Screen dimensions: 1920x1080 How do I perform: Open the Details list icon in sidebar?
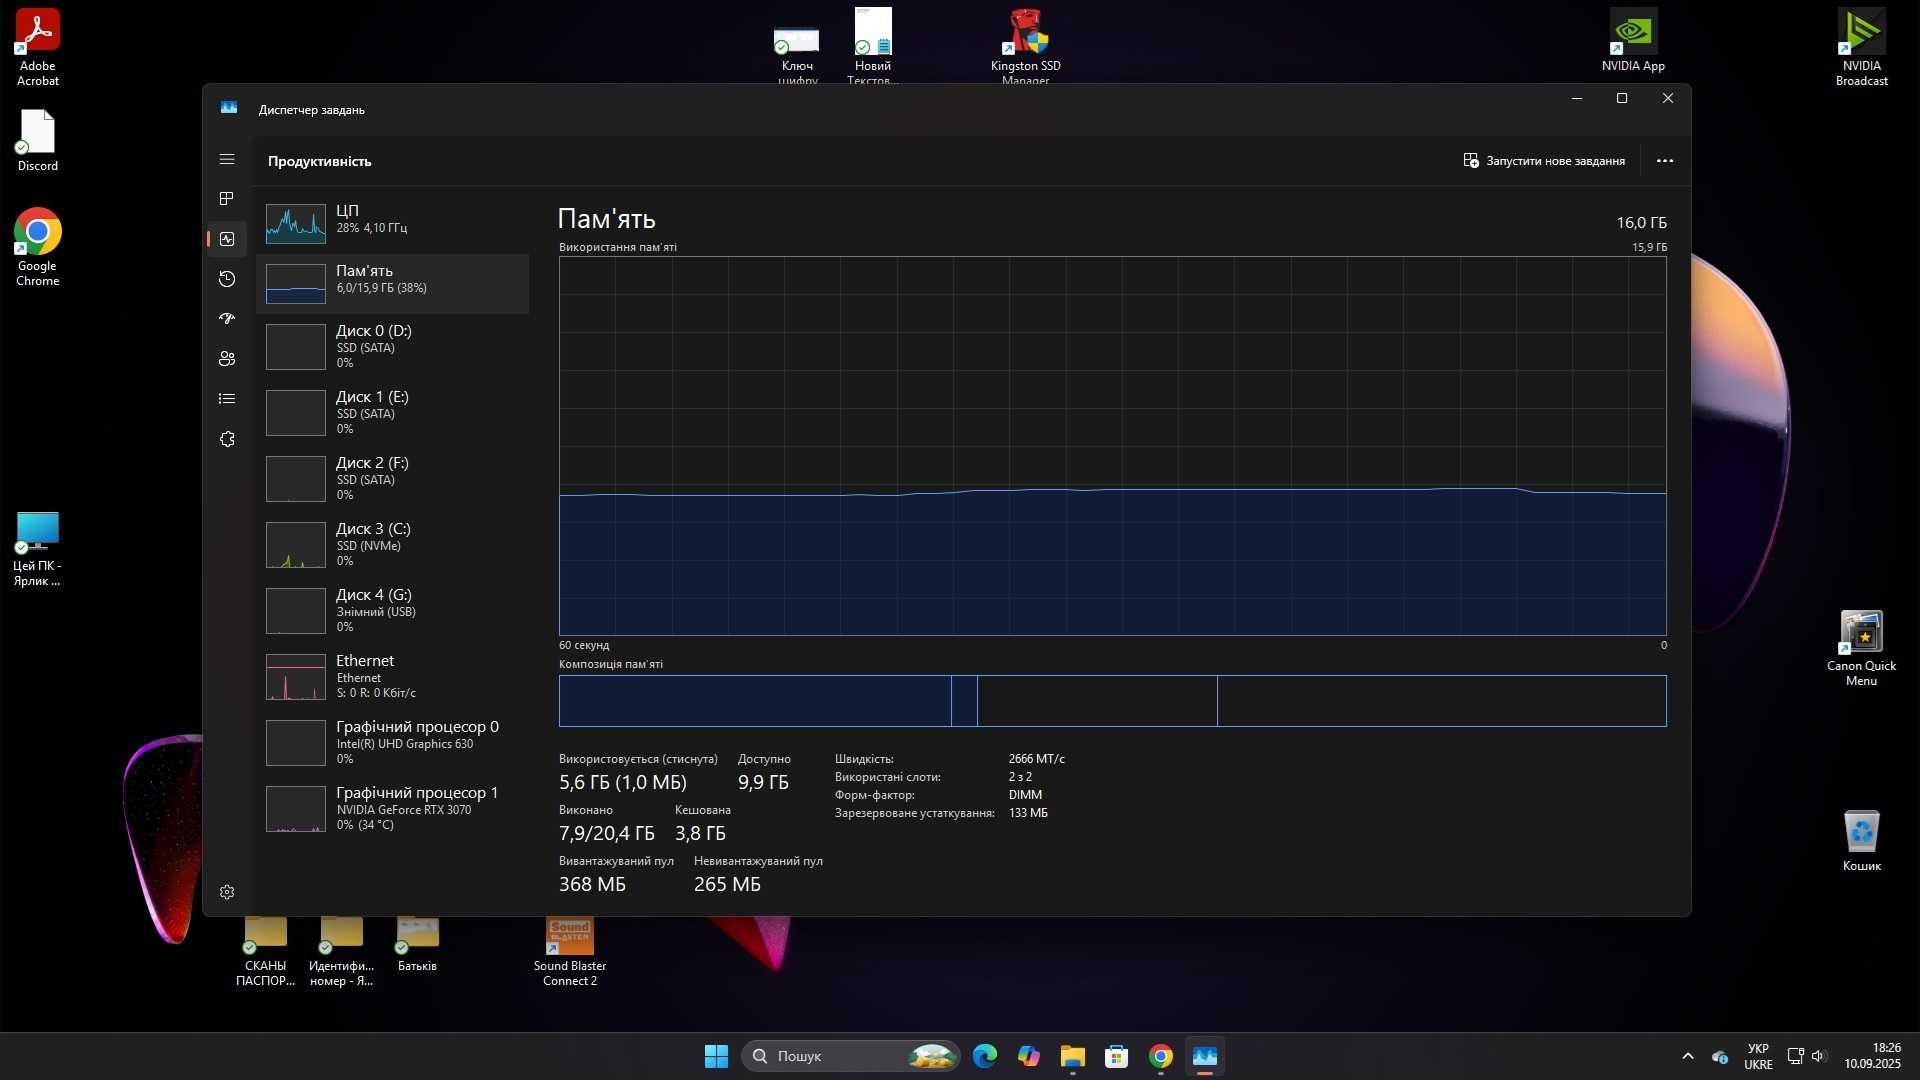[227, 399]
